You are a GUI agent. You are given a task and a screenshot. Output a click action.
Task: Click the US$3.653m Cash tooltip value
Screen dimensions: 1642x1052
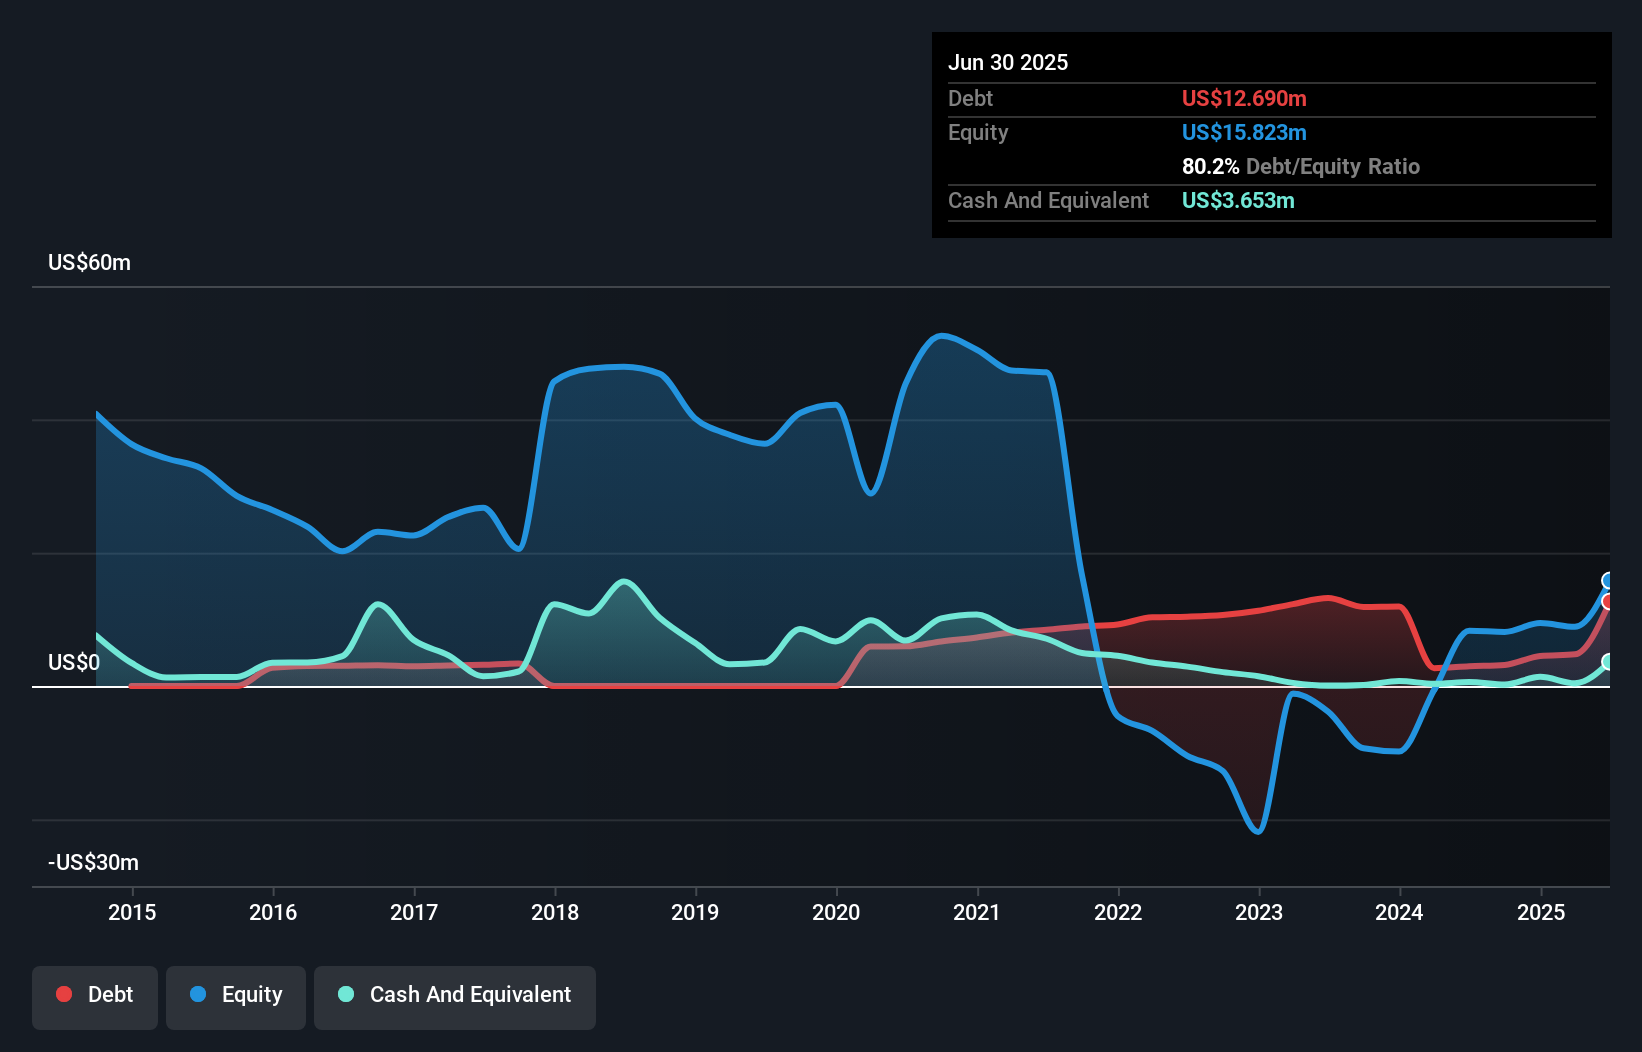click(1238, 200)
